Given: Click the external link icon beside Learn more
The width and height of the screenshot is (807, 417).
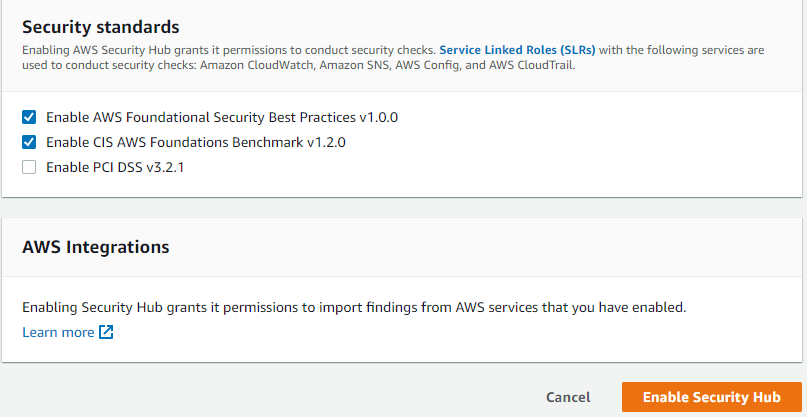Looking at the screenshot, I should 107,332.
